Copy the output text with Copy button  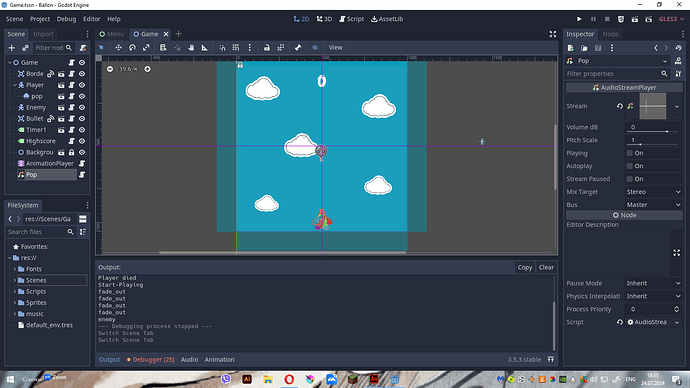pyautogui.click(x=525, y=267)
